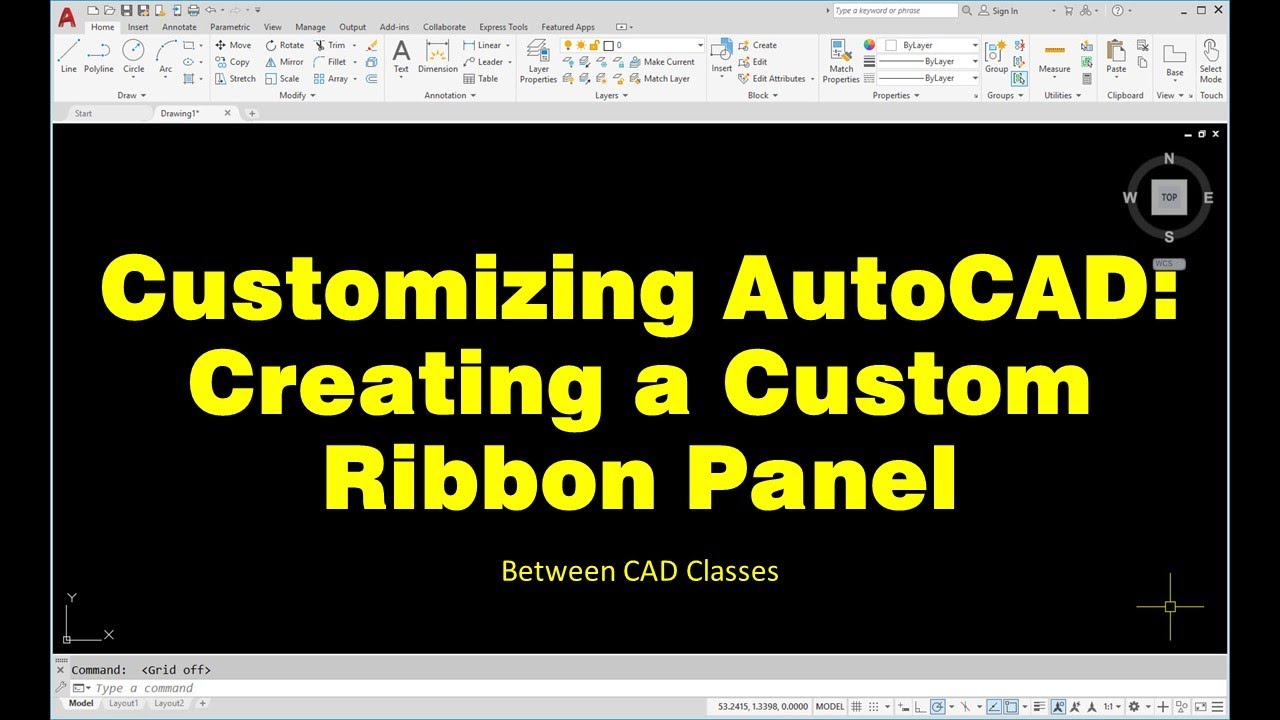Toggle ortho mode in status bar
This screenshot has width=1280, height=720.
coord(921,707)
